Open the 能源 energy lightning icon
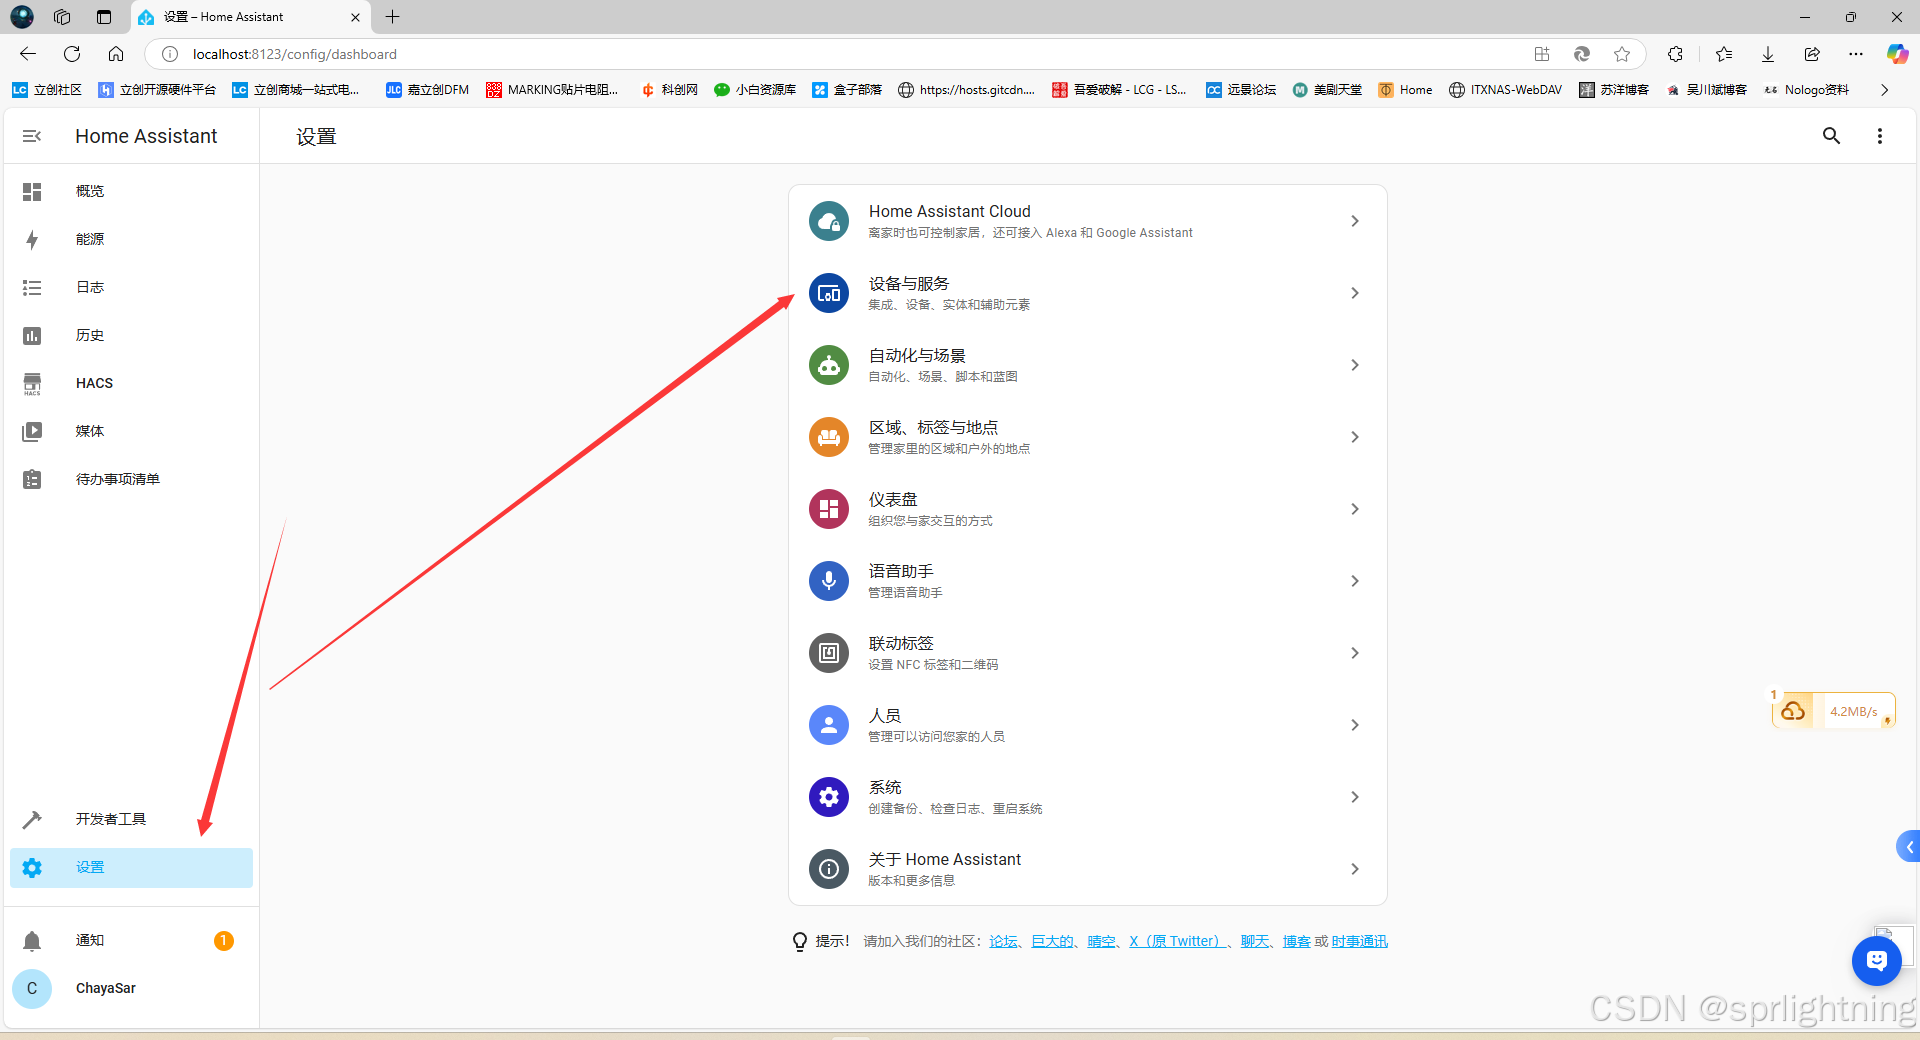Viewport: 1920px width, 1040px height. click(32, 239)
